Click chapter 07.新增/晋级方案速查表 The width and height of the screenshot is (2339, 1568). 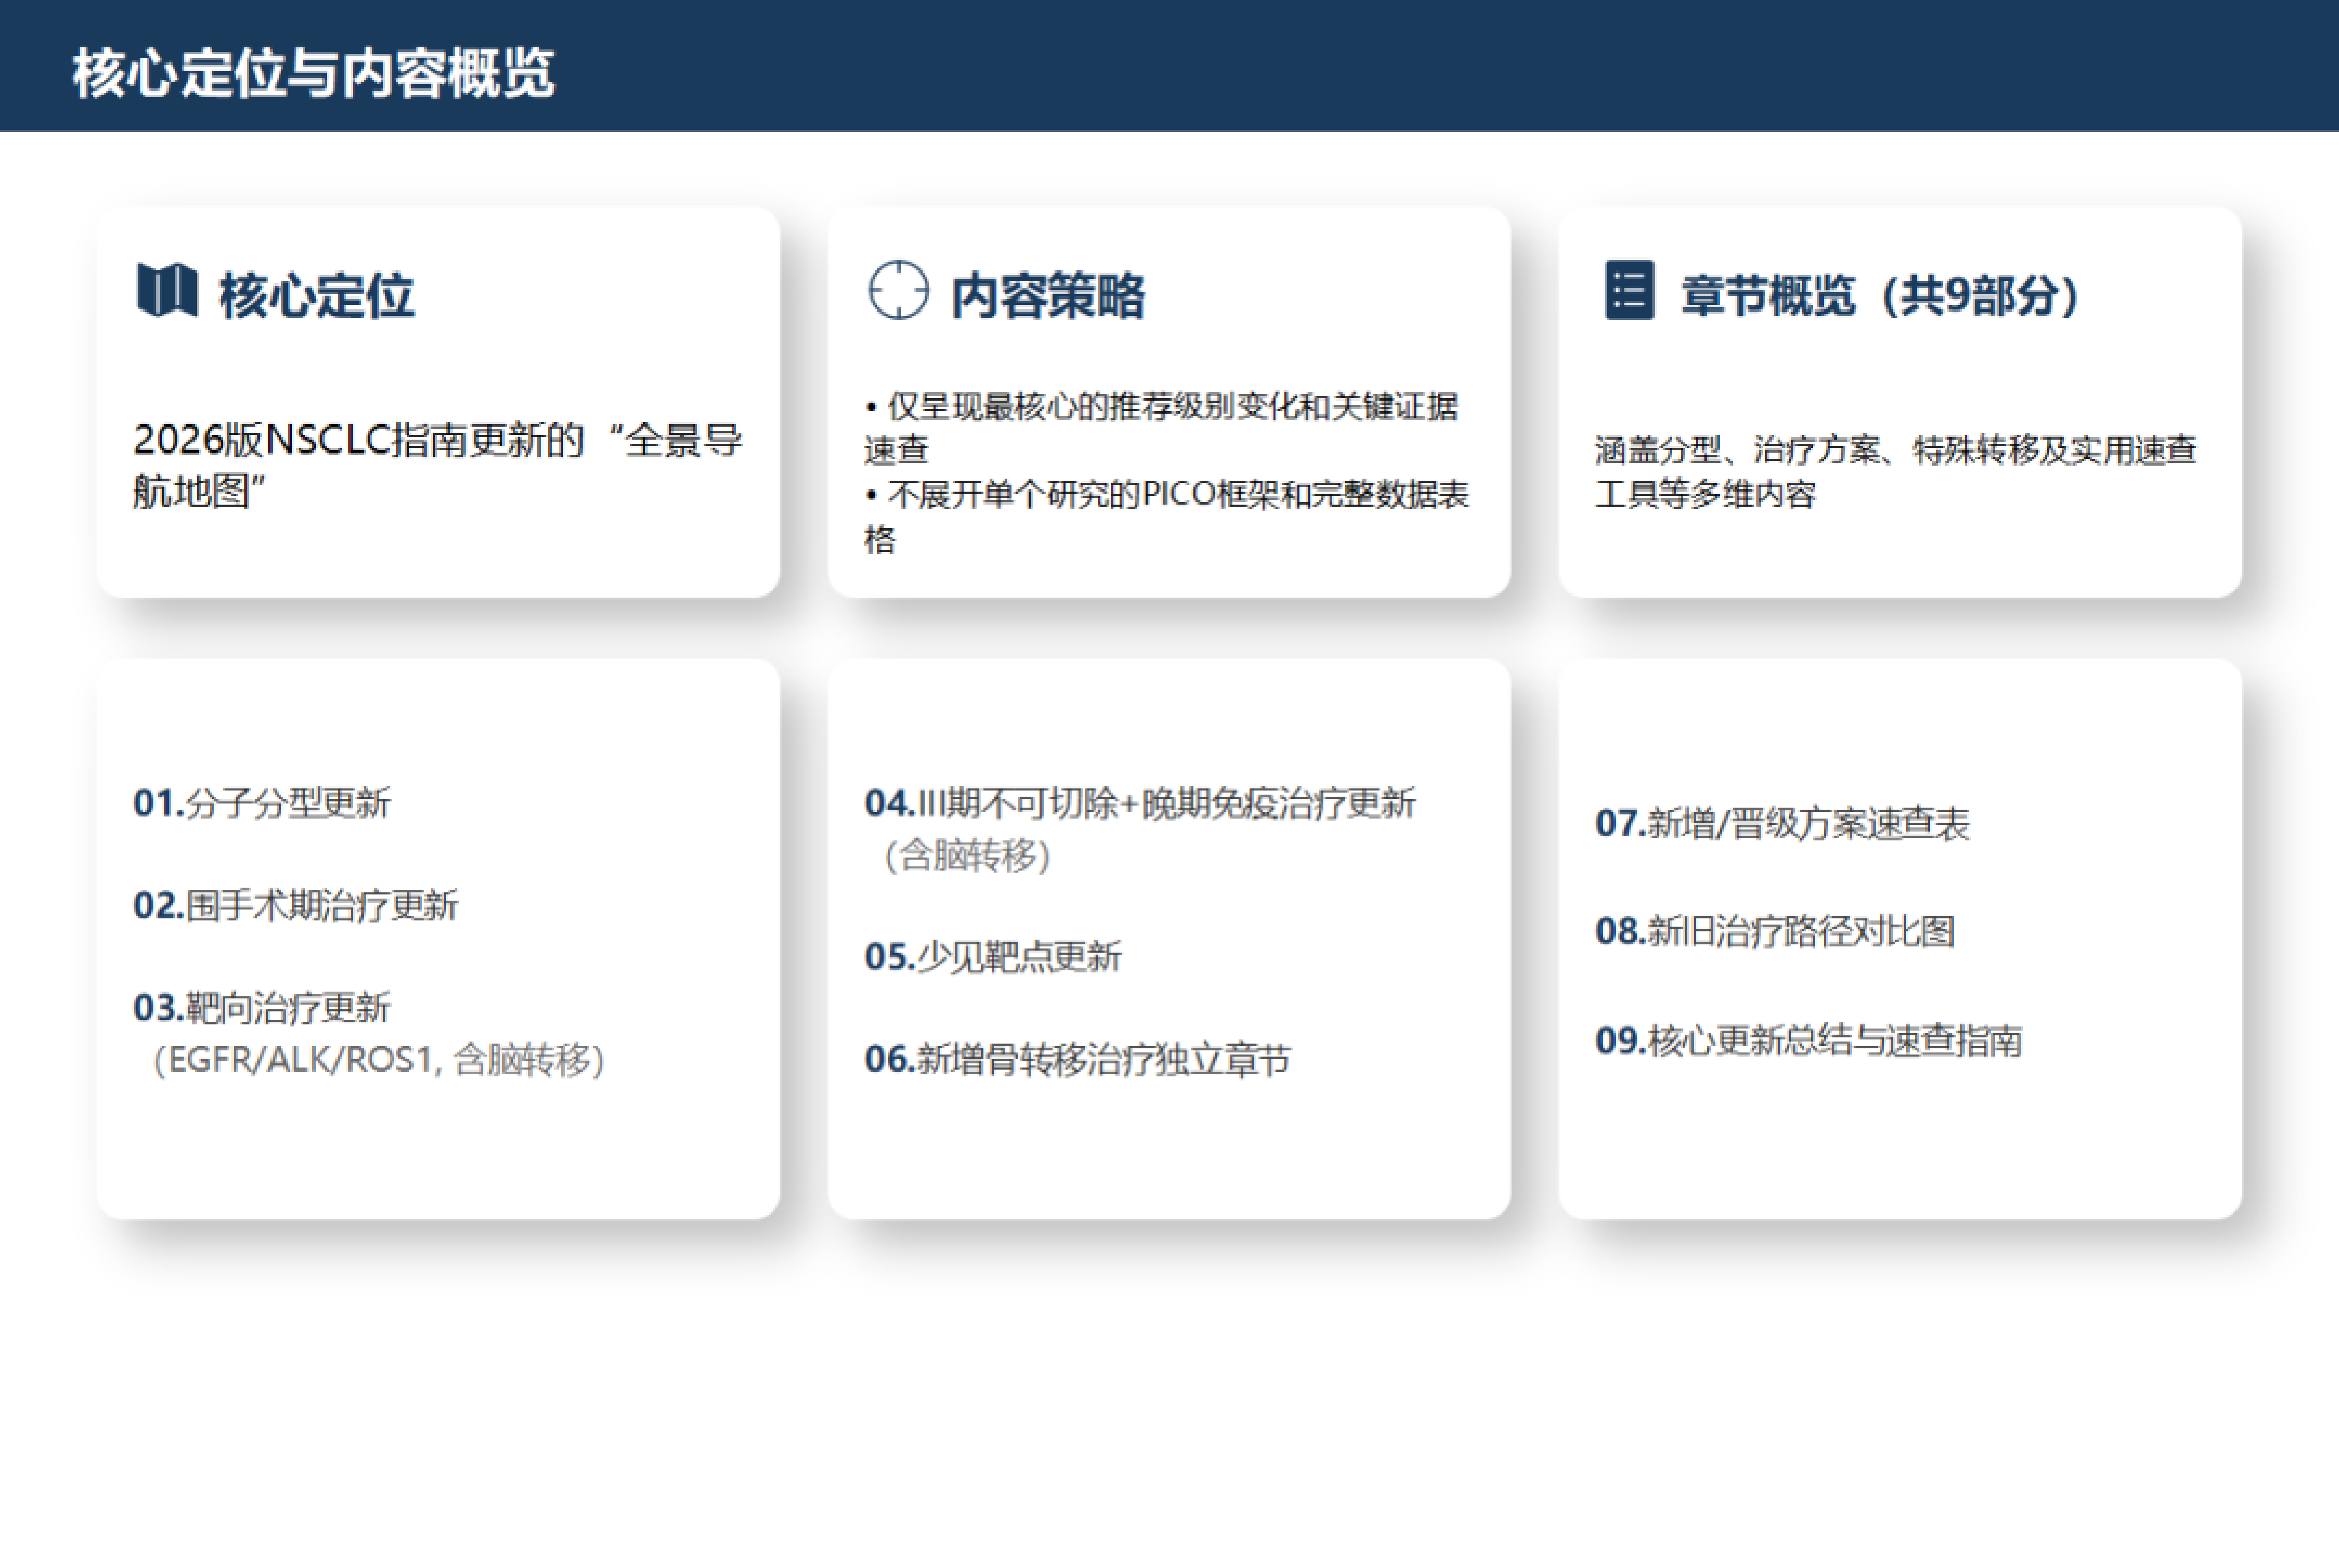pyautogui.click(x=1783, y=823)
